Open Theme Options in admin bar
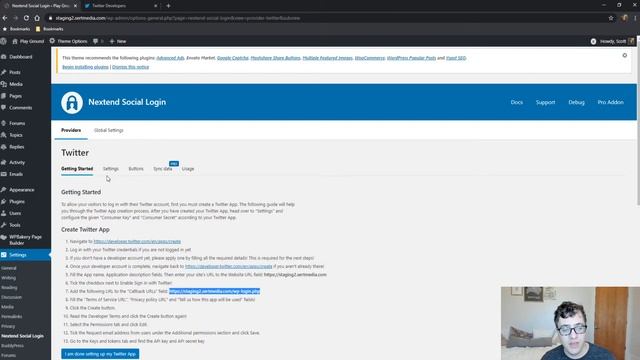 69,41
